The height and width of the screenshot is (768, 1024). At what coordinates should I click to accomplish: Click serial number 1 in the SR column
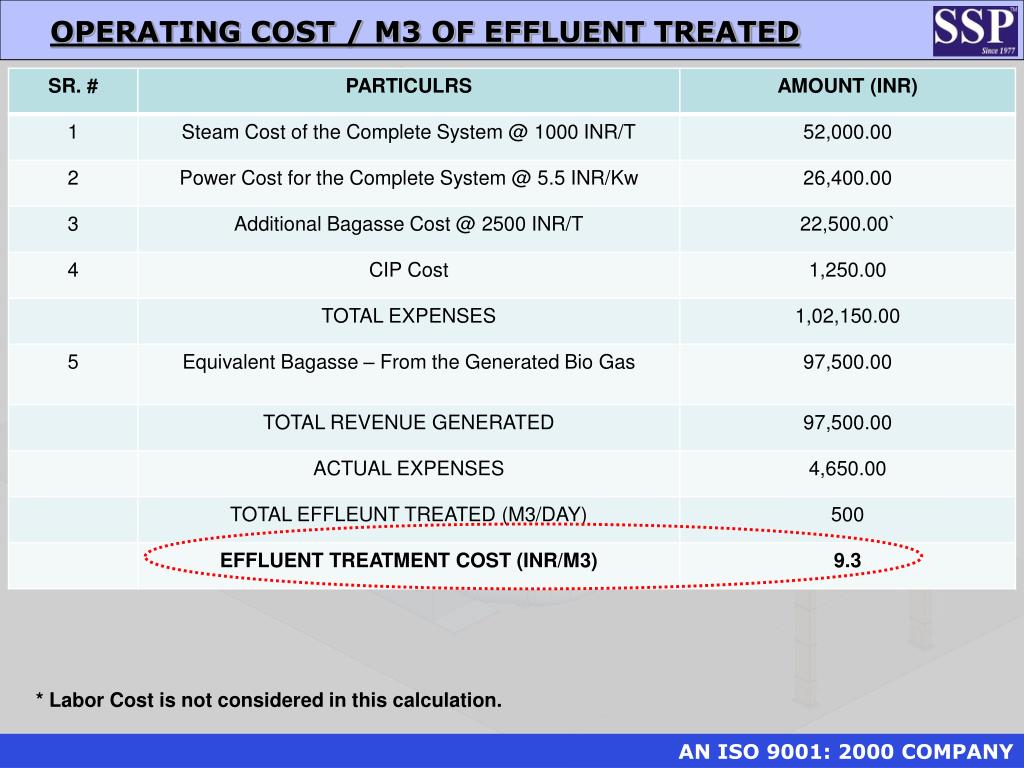72,133
